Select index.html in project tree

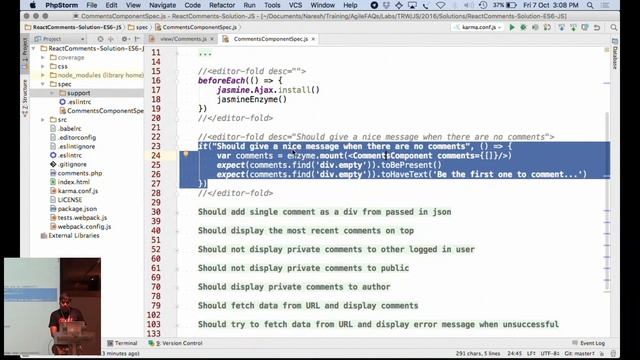click(73, 182)
